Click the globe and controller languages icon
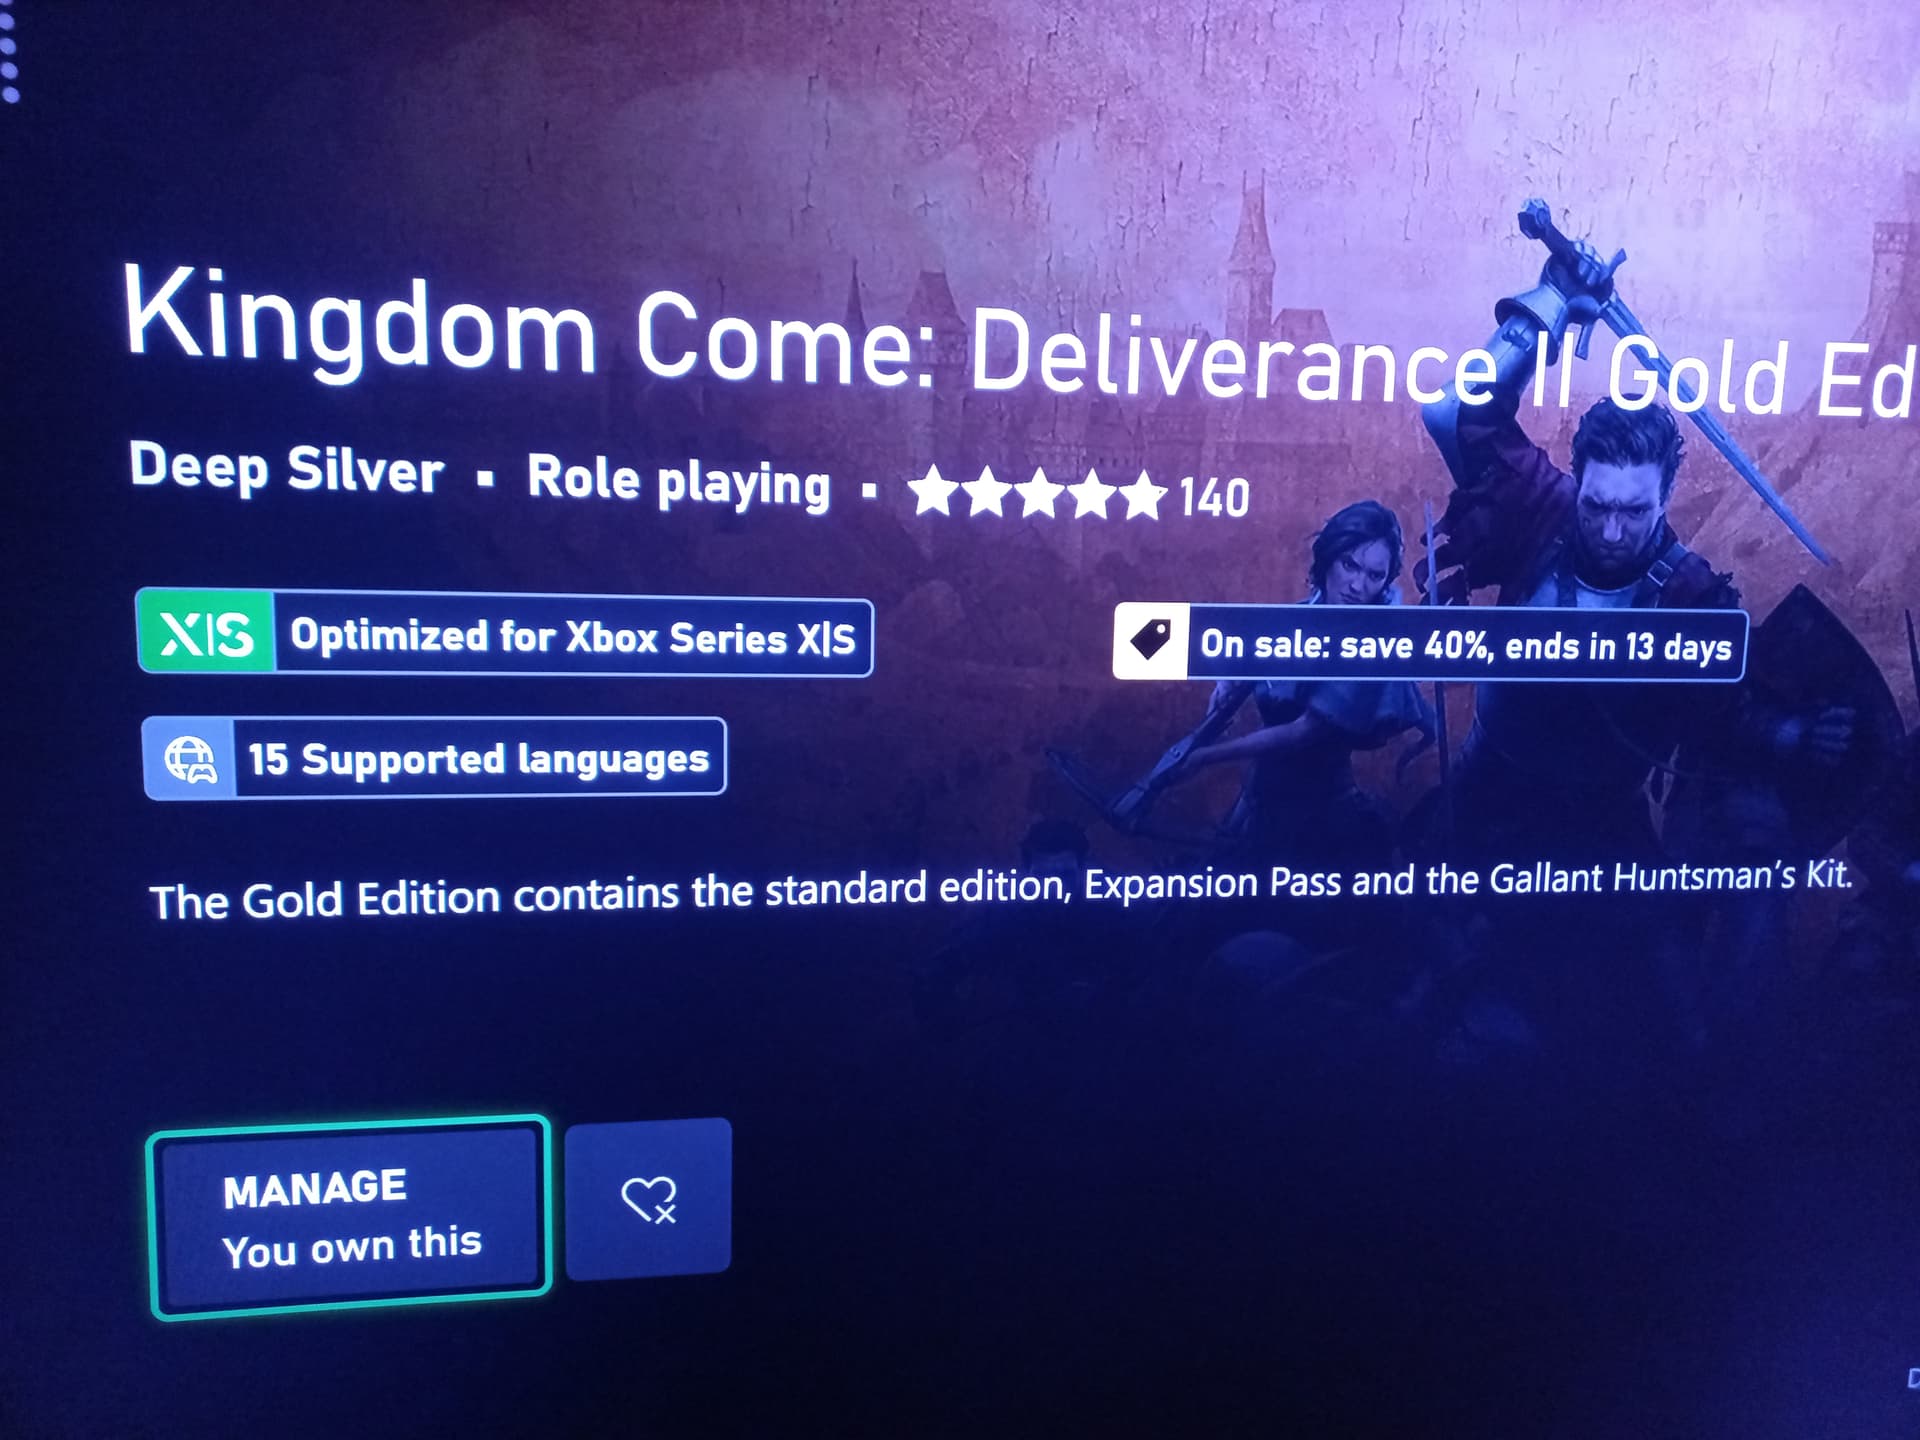 pos(190,759)
